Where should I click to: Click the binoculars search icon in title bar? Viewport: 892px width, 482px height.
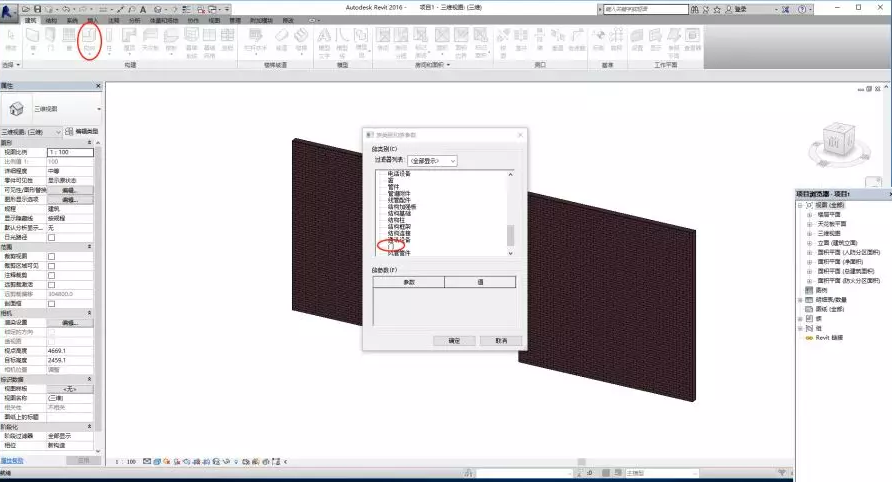tap(695, 9)
